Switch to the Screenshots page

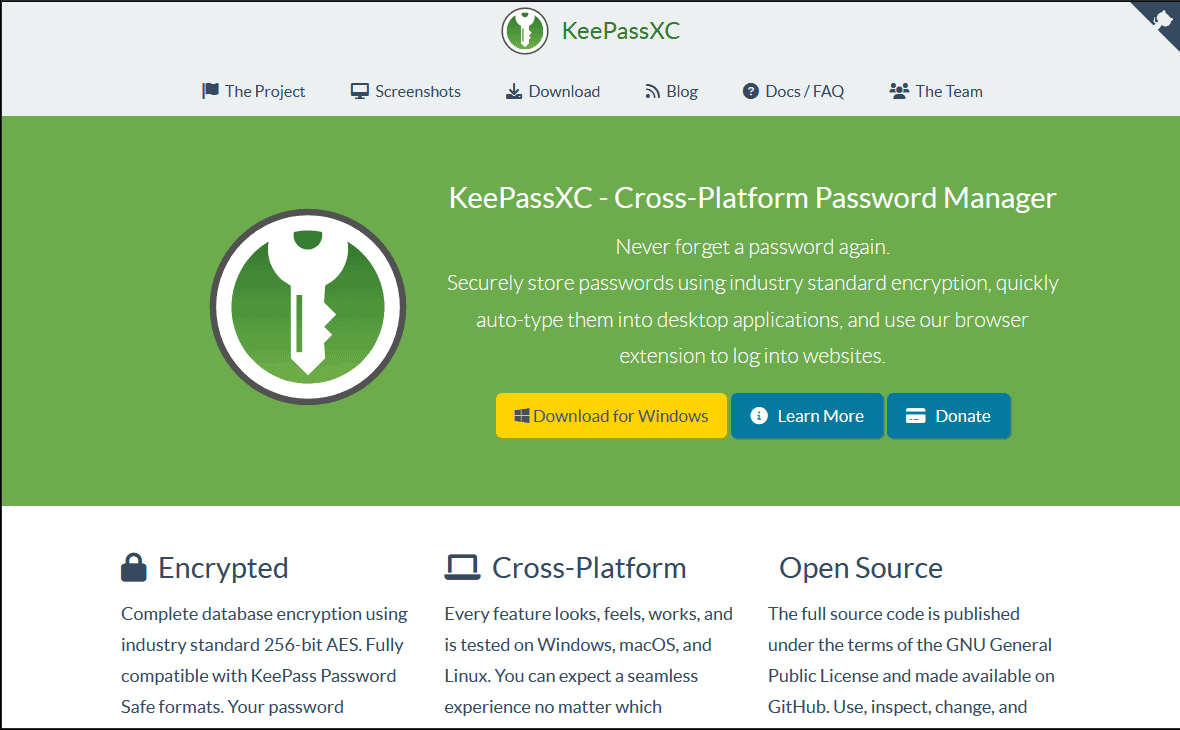(x=405, y=90)
